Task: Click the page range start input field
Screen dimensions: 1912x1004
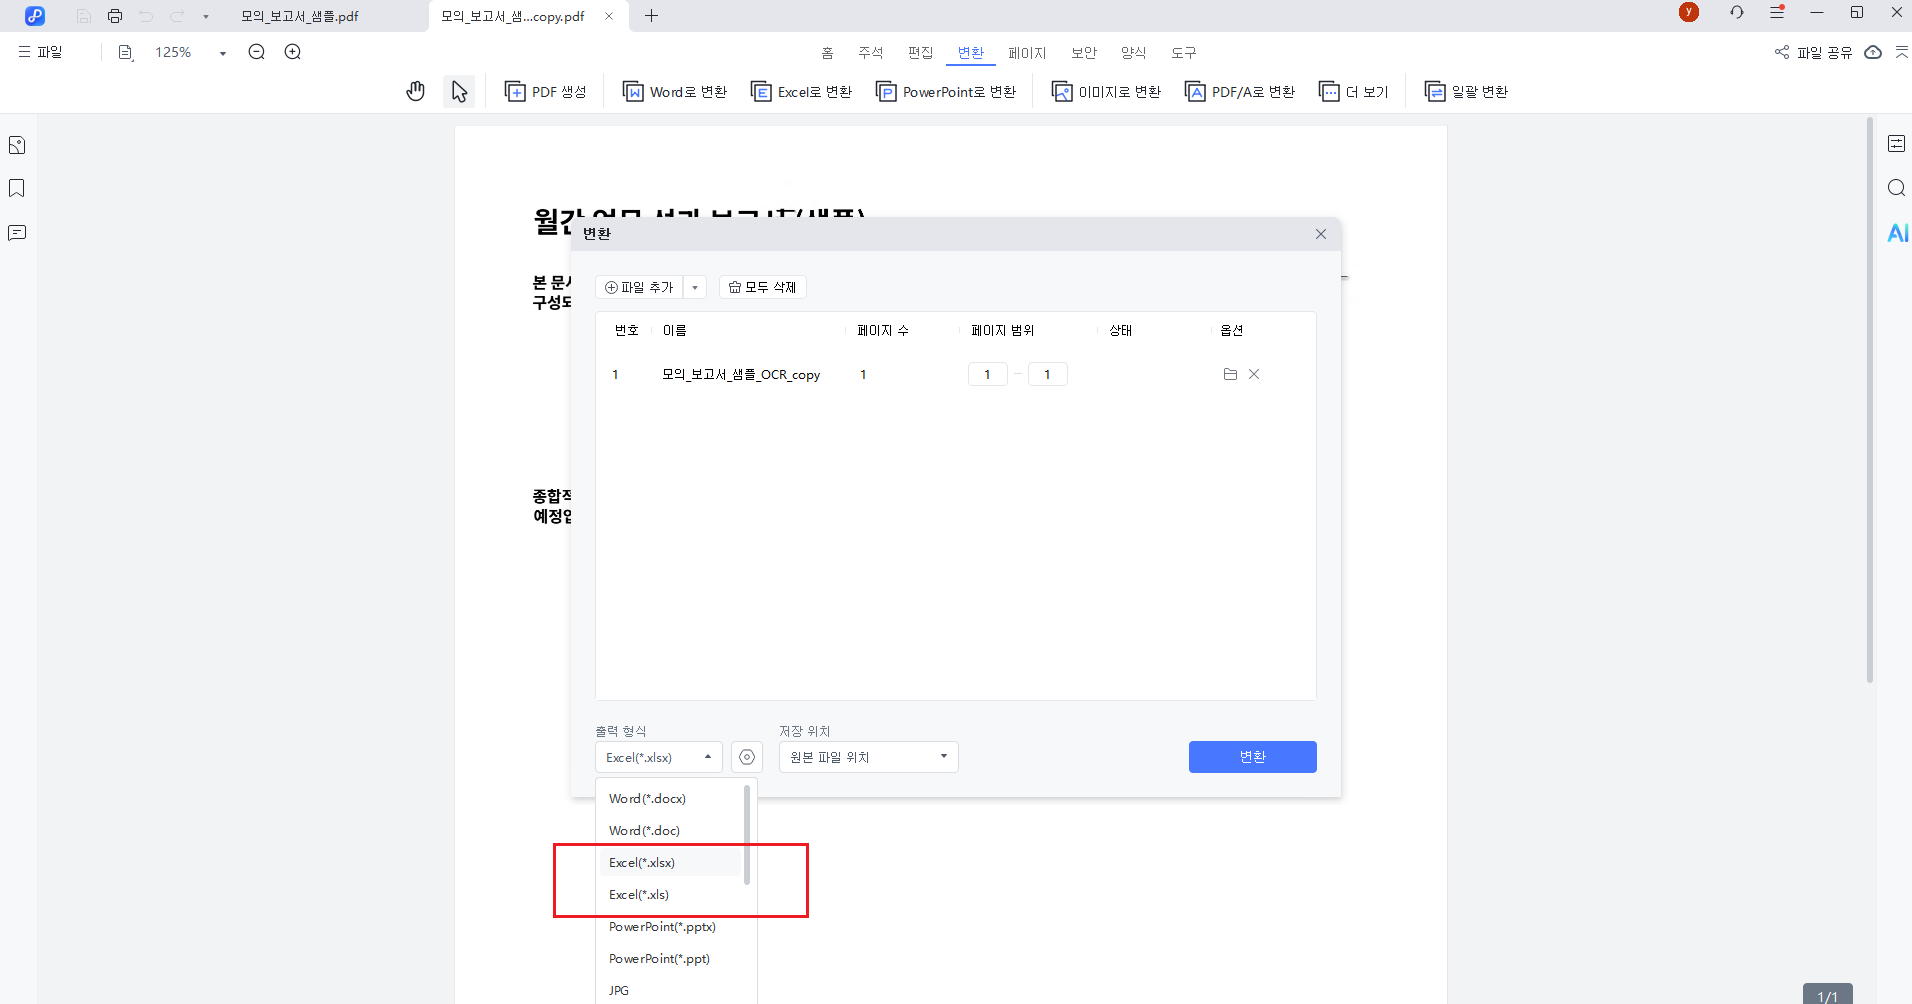Action: pos(987,374)
